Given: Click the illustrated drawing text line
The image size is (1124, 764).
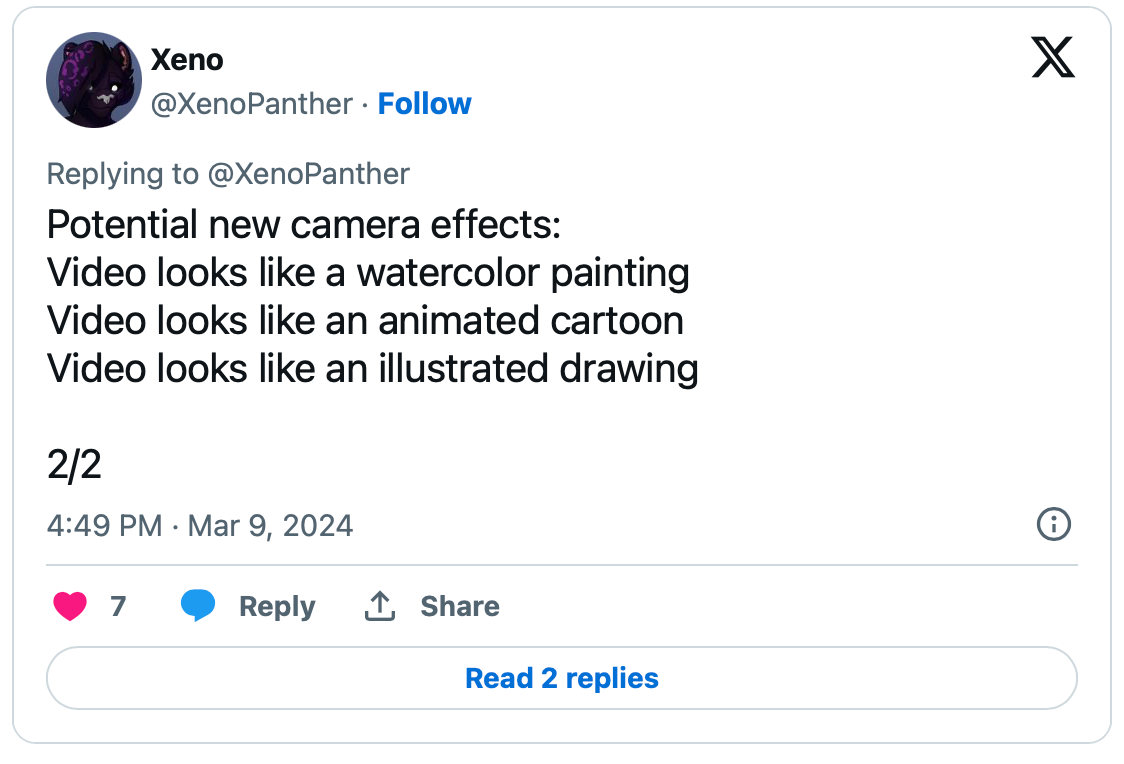Looking at the screenshot, I should point(372,369).
